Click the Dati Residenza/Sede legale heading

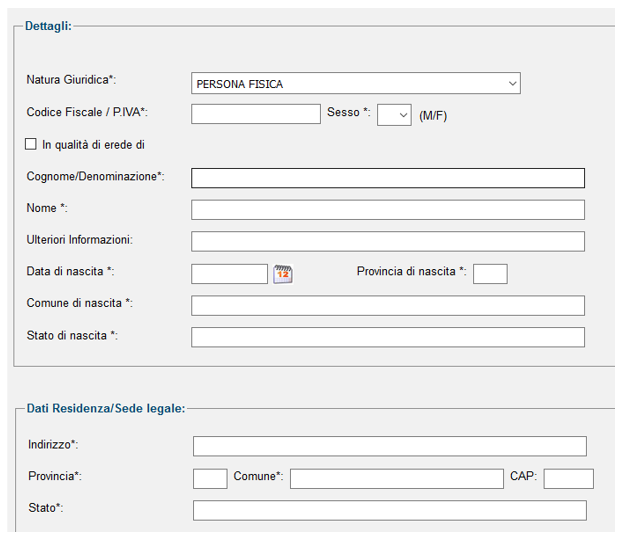106,408
